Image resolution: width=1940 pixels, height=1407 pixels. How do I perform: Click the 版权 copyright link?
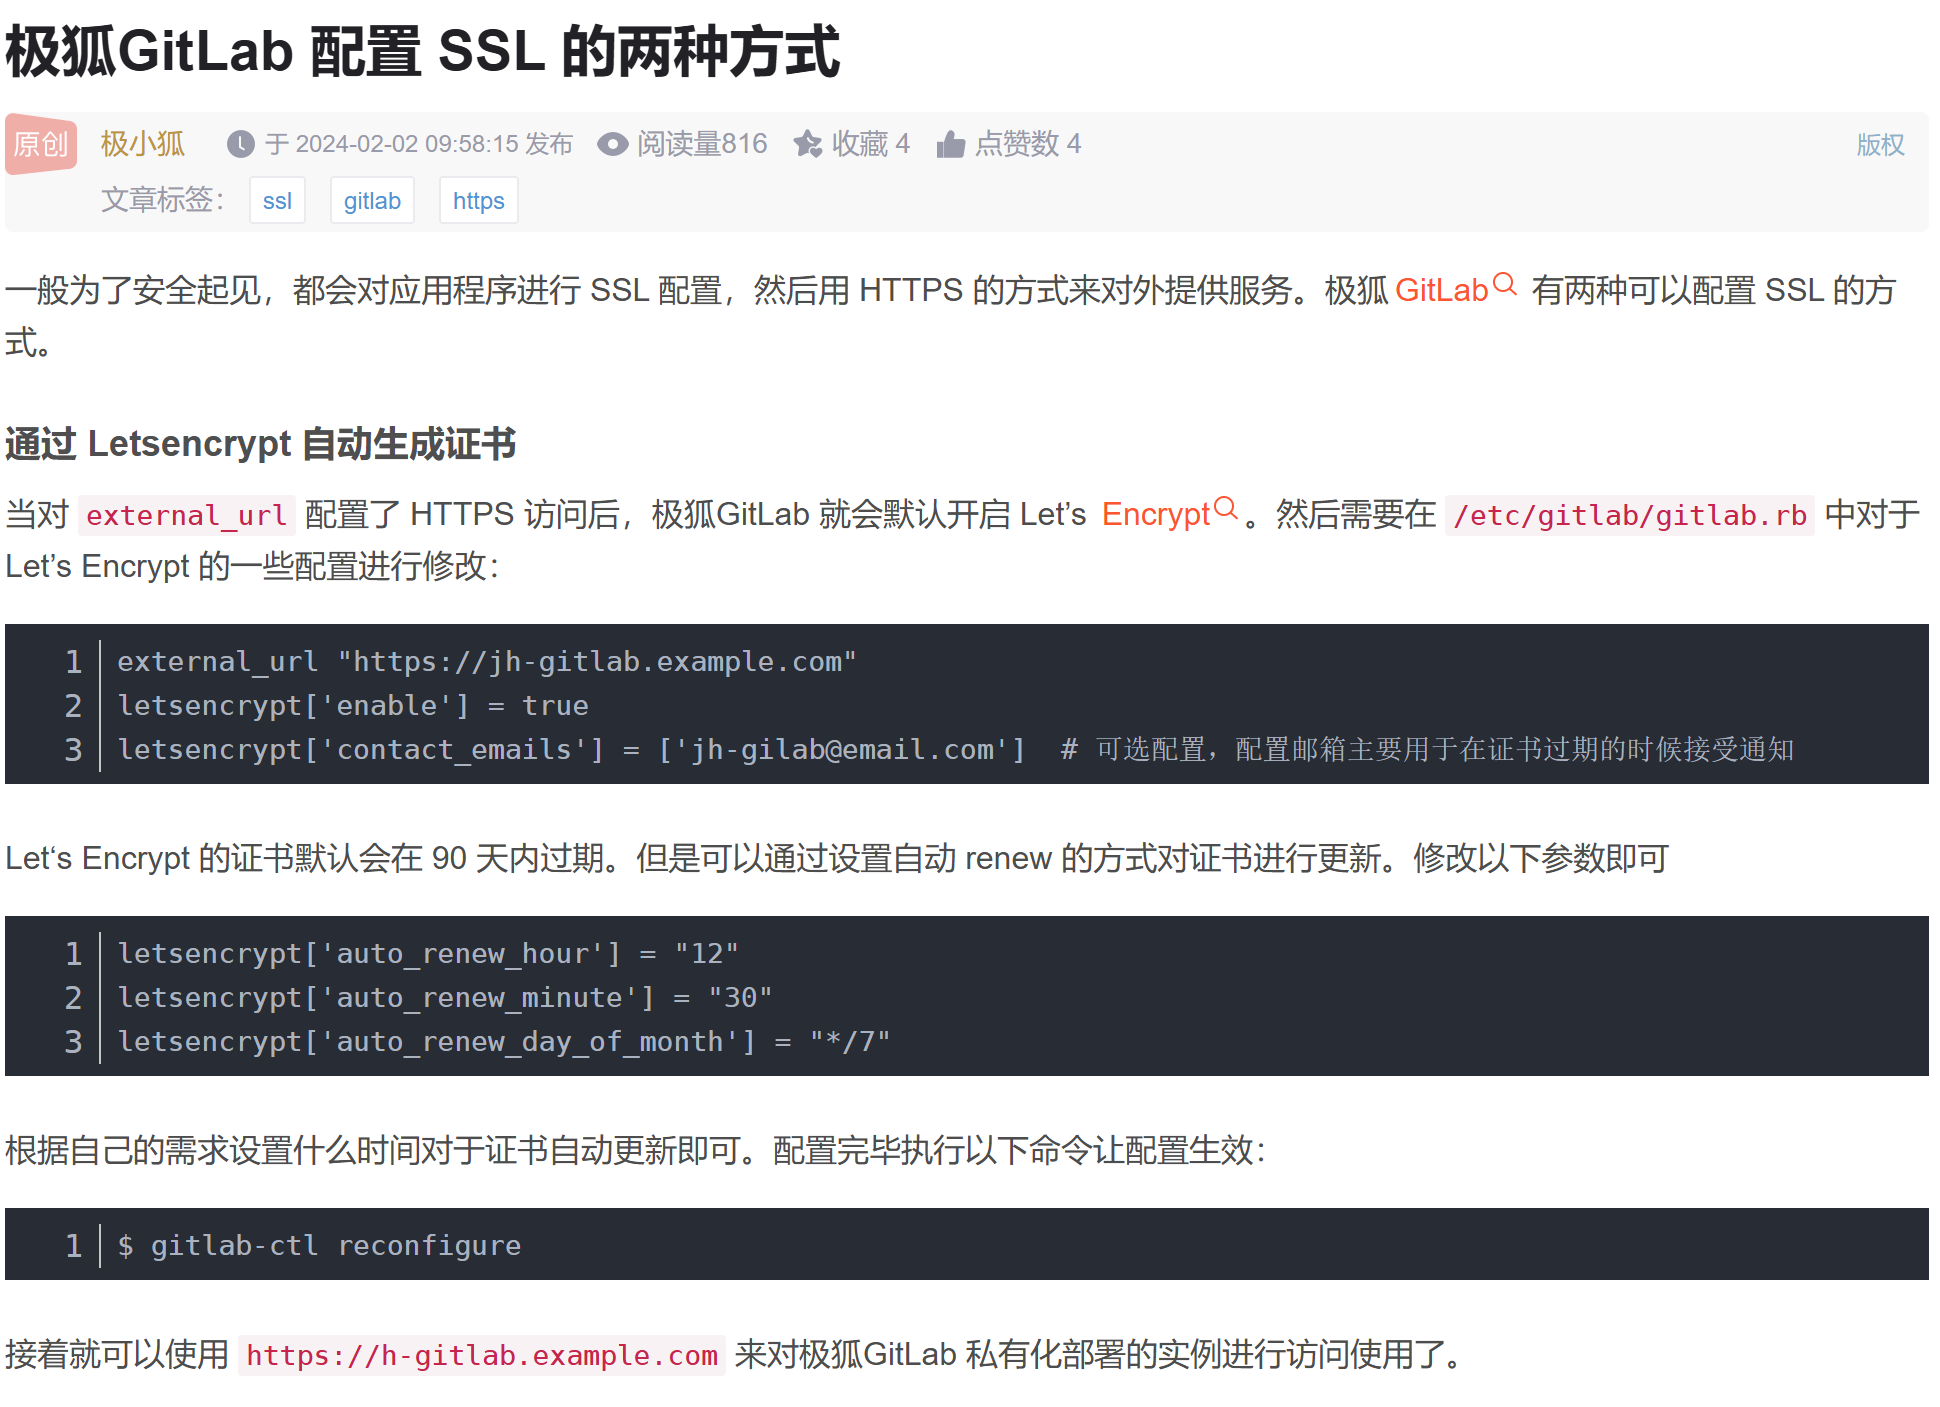point(1880,145)
